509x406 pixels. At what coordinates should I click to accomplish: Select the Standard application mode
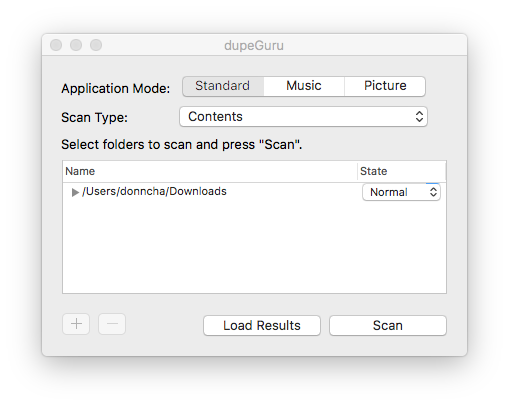[x=223, y=86]
